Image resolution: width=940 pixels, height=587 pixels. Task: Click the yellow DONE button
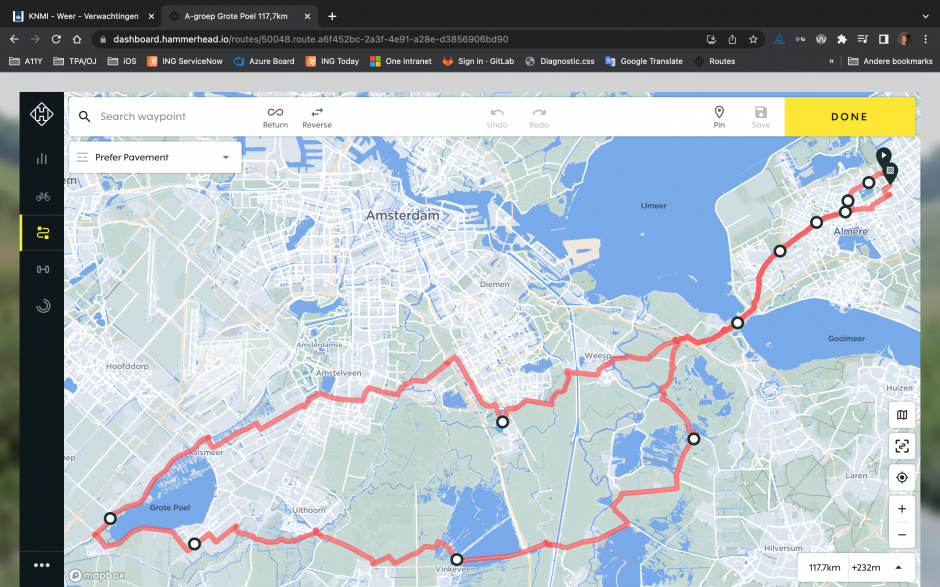tap(849, 116)
